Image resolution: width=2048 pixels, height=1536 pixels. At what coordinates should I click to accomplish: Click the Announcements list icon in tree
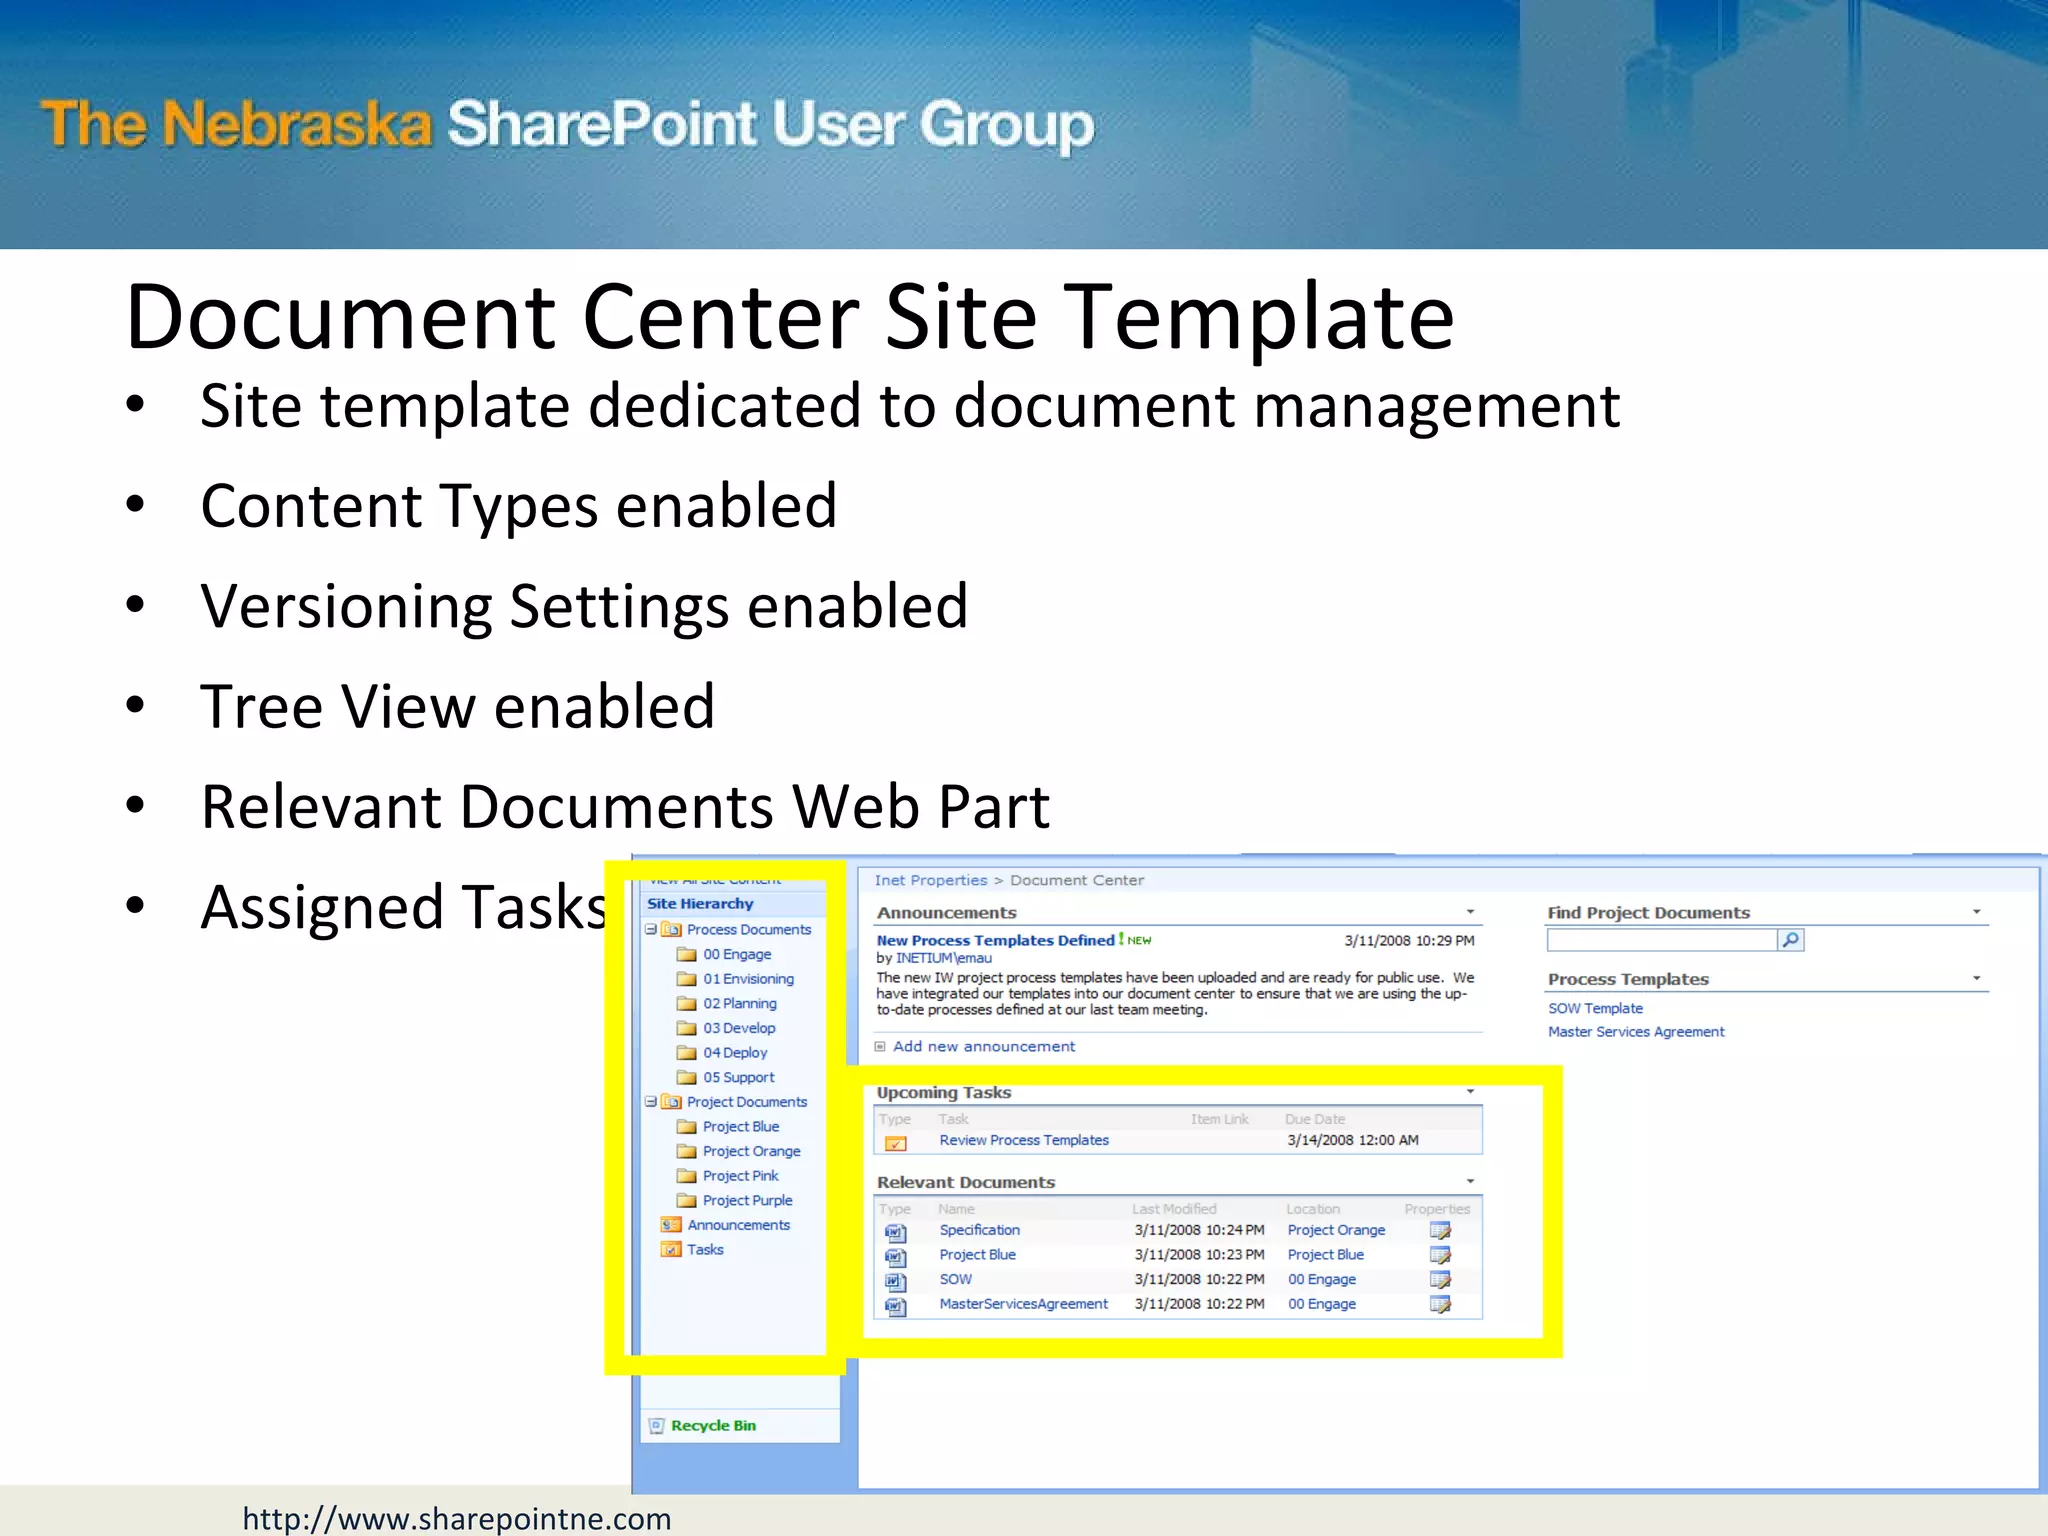tap(671, 1225)
